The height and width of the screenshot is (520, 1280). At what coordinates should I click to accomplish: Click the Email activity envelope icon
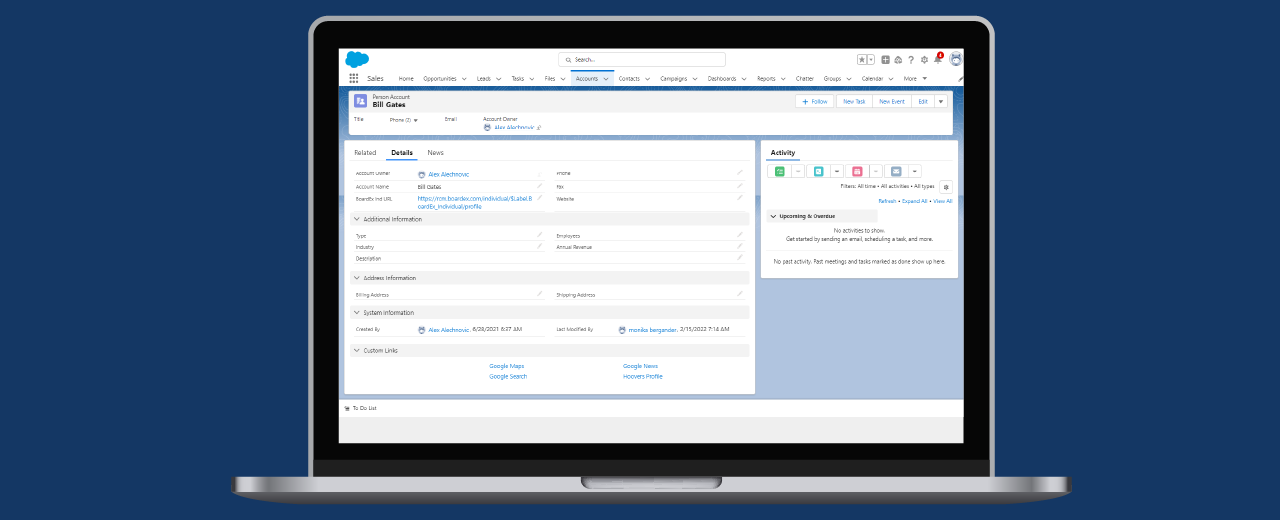pyautogui.click(x=896, y=171)
